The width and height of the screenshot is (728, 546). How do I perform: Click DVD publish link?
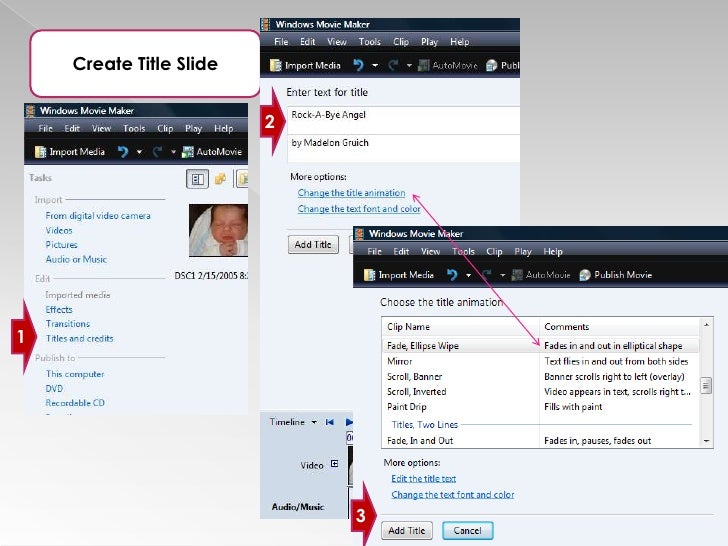(x=54, y=388)
